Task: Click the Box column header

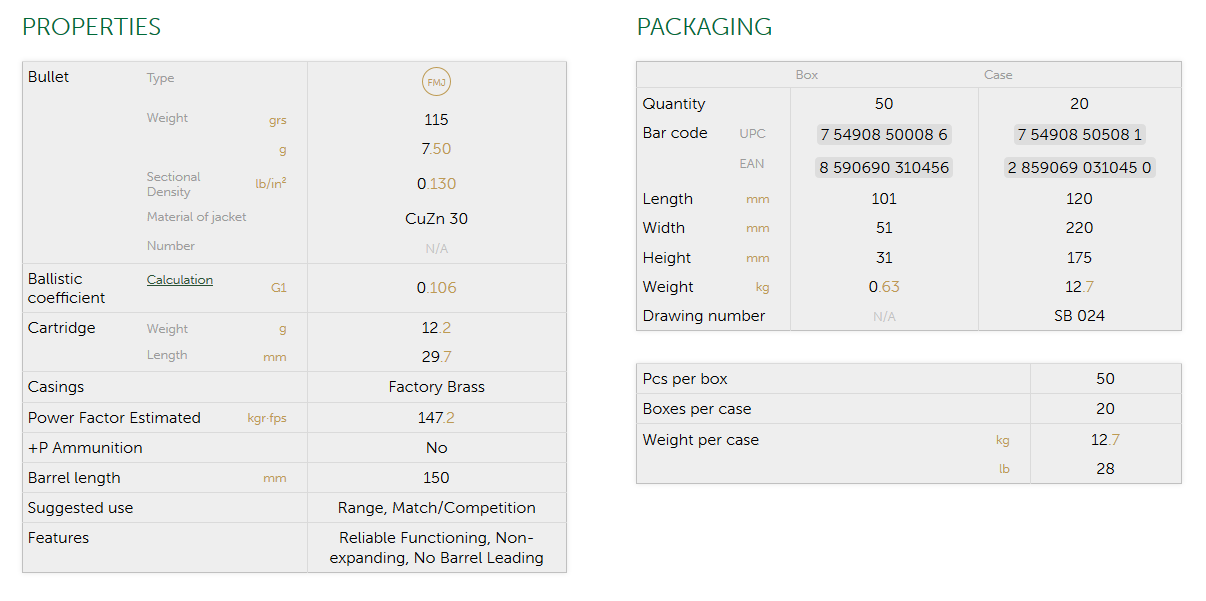Action: coord(807,75)
